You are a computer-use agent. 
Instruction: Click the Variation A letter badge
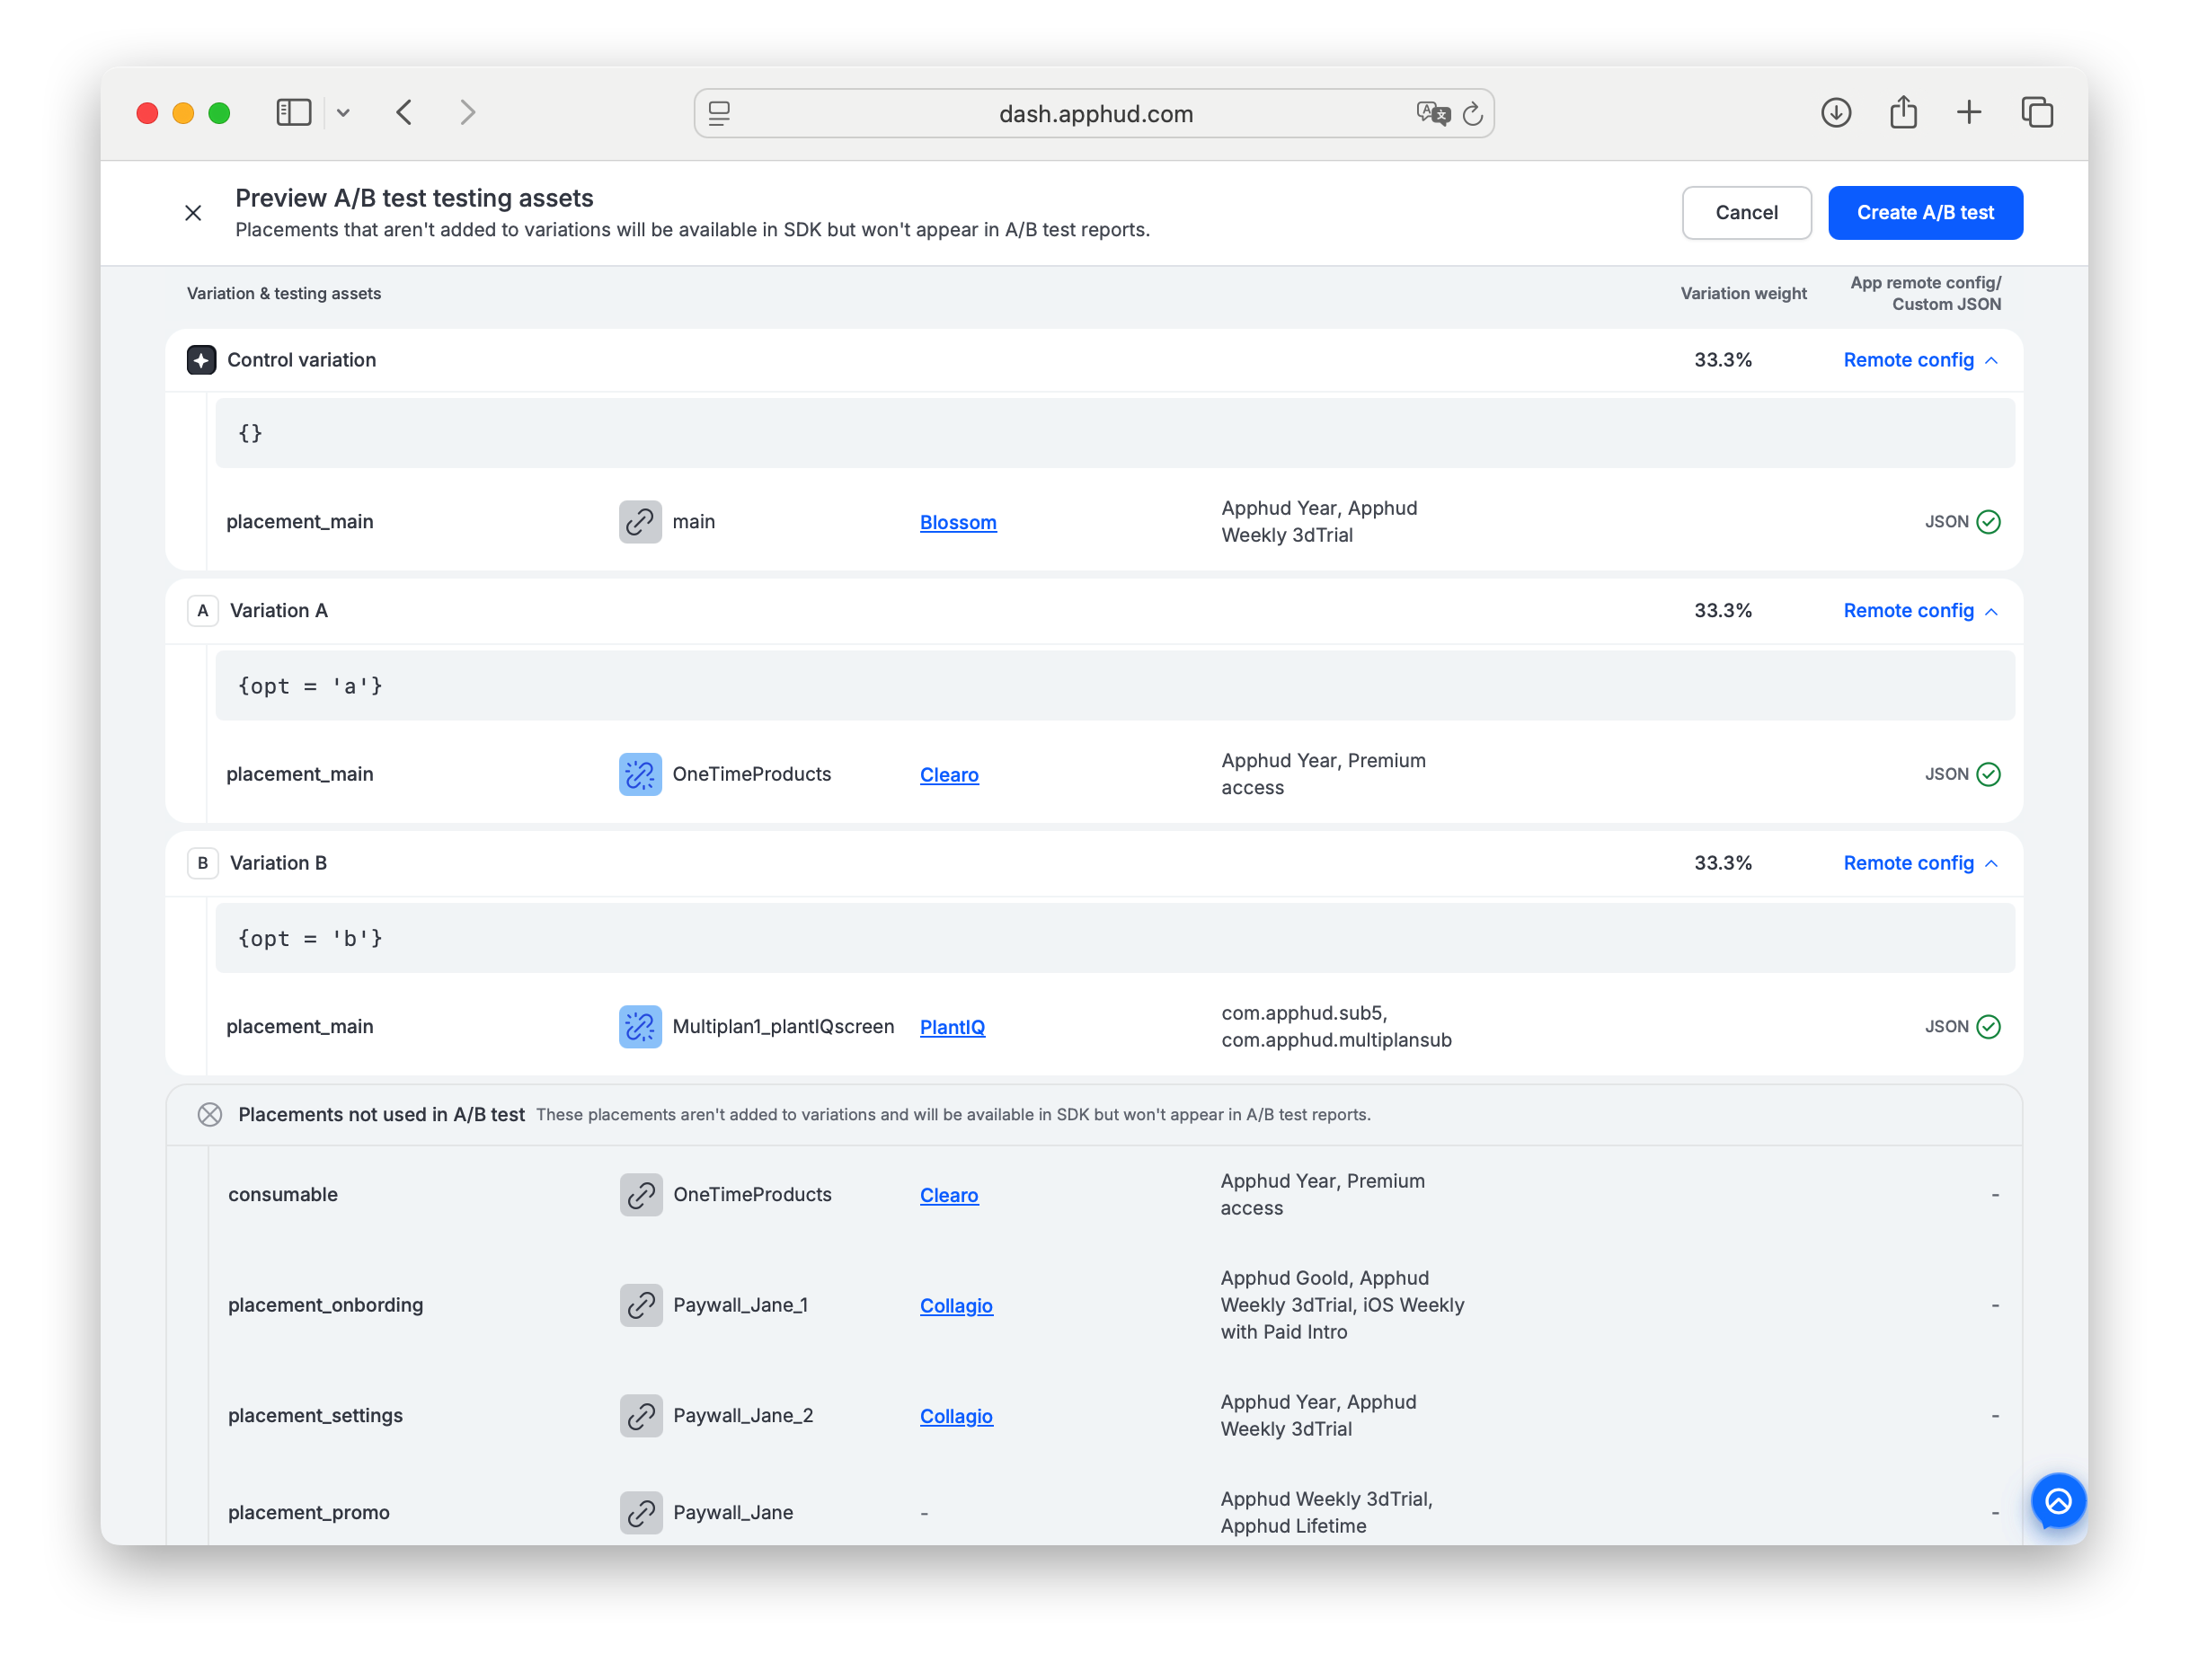[203, 611]
